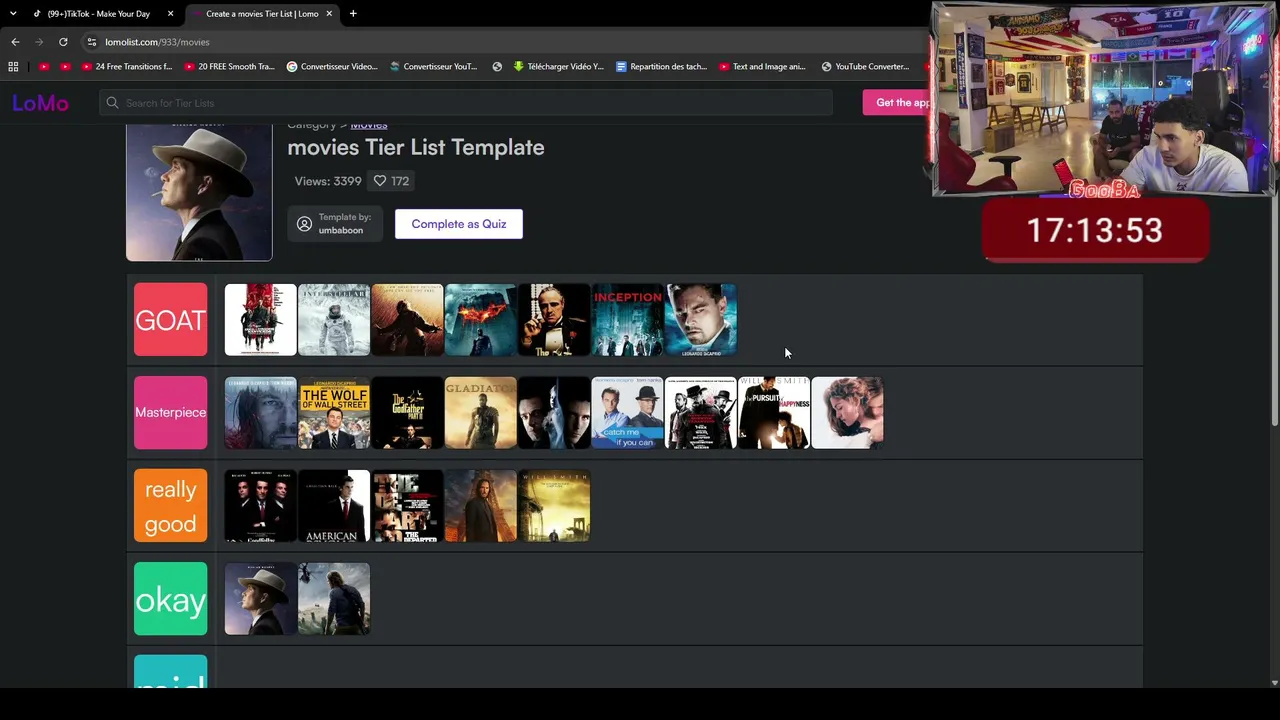Viewport: 1280px width, 720px height.
Task: Select the yellow bridge poster in really good tier
Action: pos(555,506)
